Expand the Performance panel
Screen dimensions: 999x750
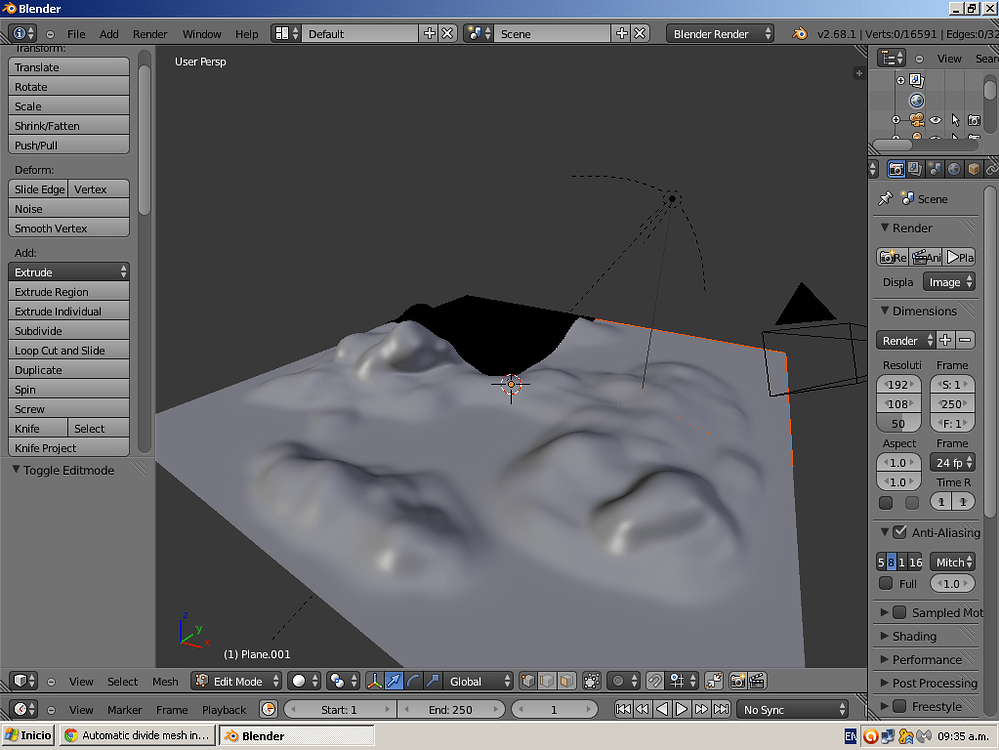884,660
